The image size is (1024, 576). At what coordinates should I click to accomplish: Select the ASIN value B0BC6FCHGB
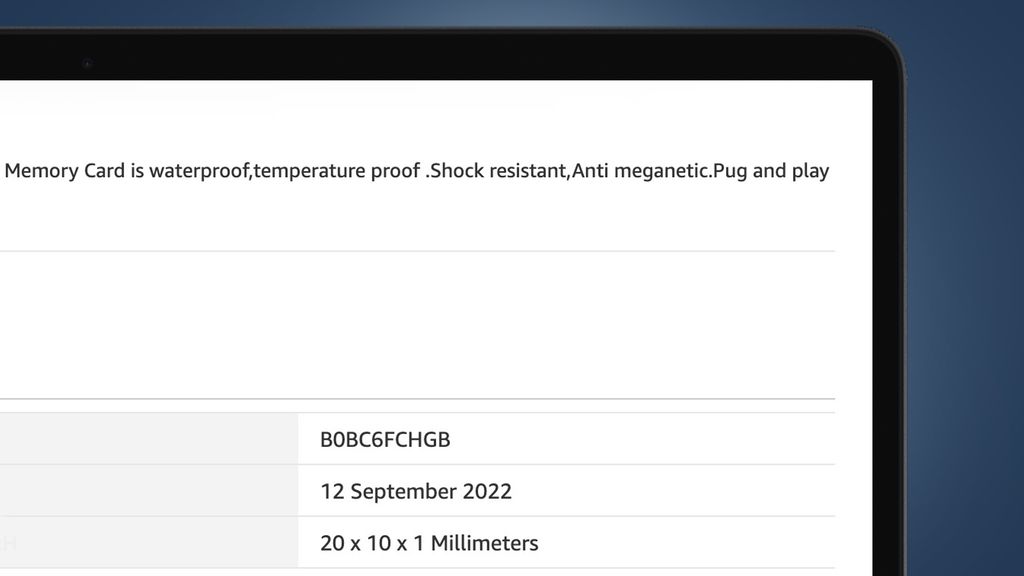click(385, 439)
